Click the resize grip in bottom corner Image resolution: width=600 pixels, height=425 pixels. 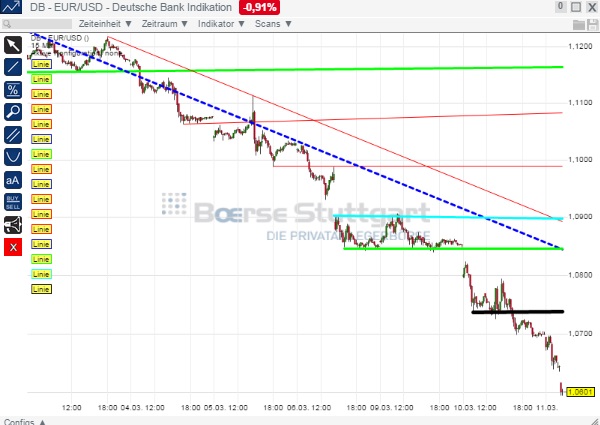point(594,421)
